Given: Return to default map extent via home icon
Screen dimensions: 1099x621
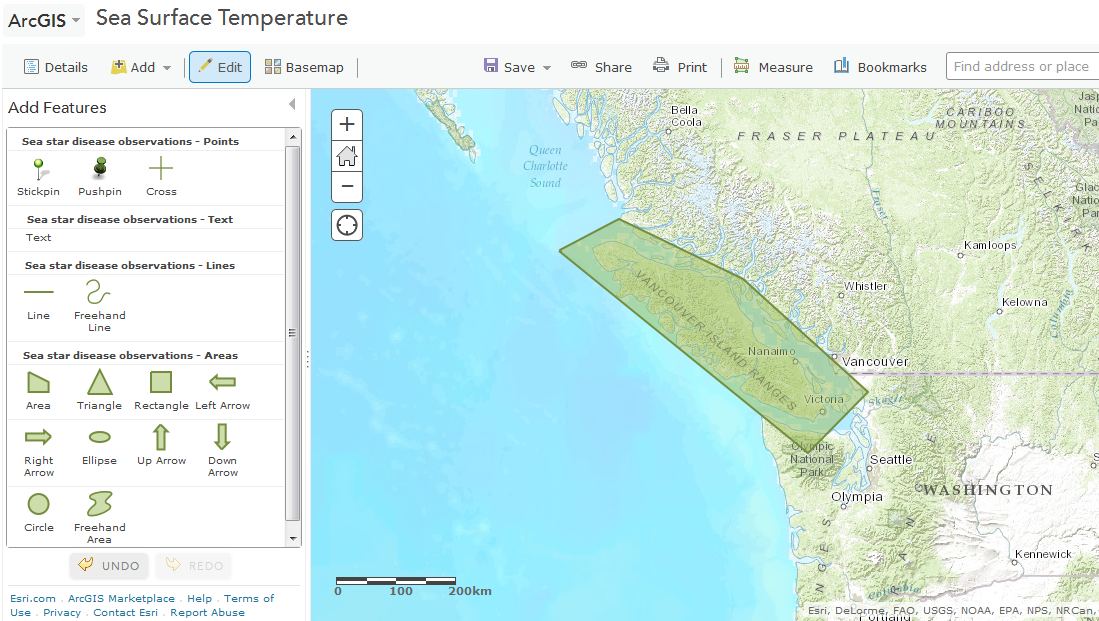Looking at the screenshot, I should pyautogui.click(x=346, y=155).
